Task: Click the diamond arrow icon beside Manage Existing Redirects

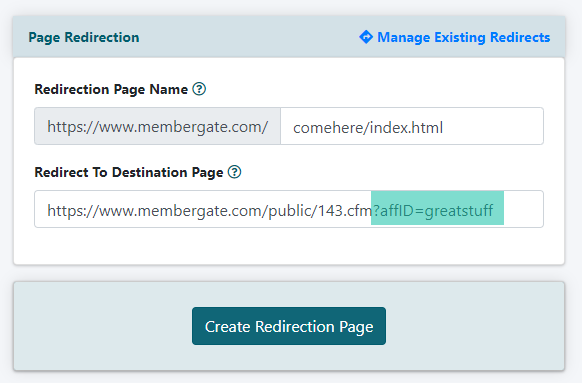Action: (x=366, y=37)
